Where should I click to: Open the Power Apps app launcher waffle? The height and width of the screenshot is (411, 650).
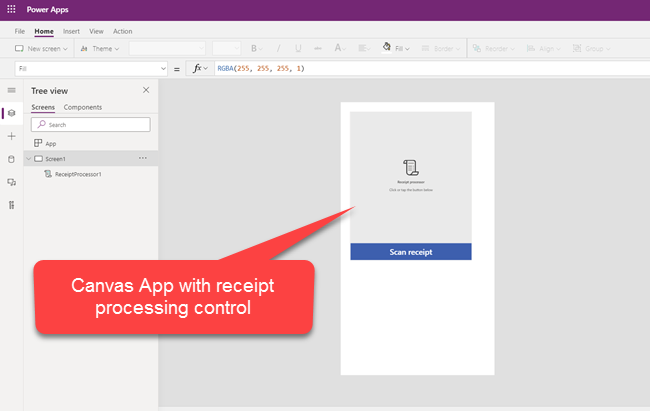pyautogui.click(x=11, y=9)
